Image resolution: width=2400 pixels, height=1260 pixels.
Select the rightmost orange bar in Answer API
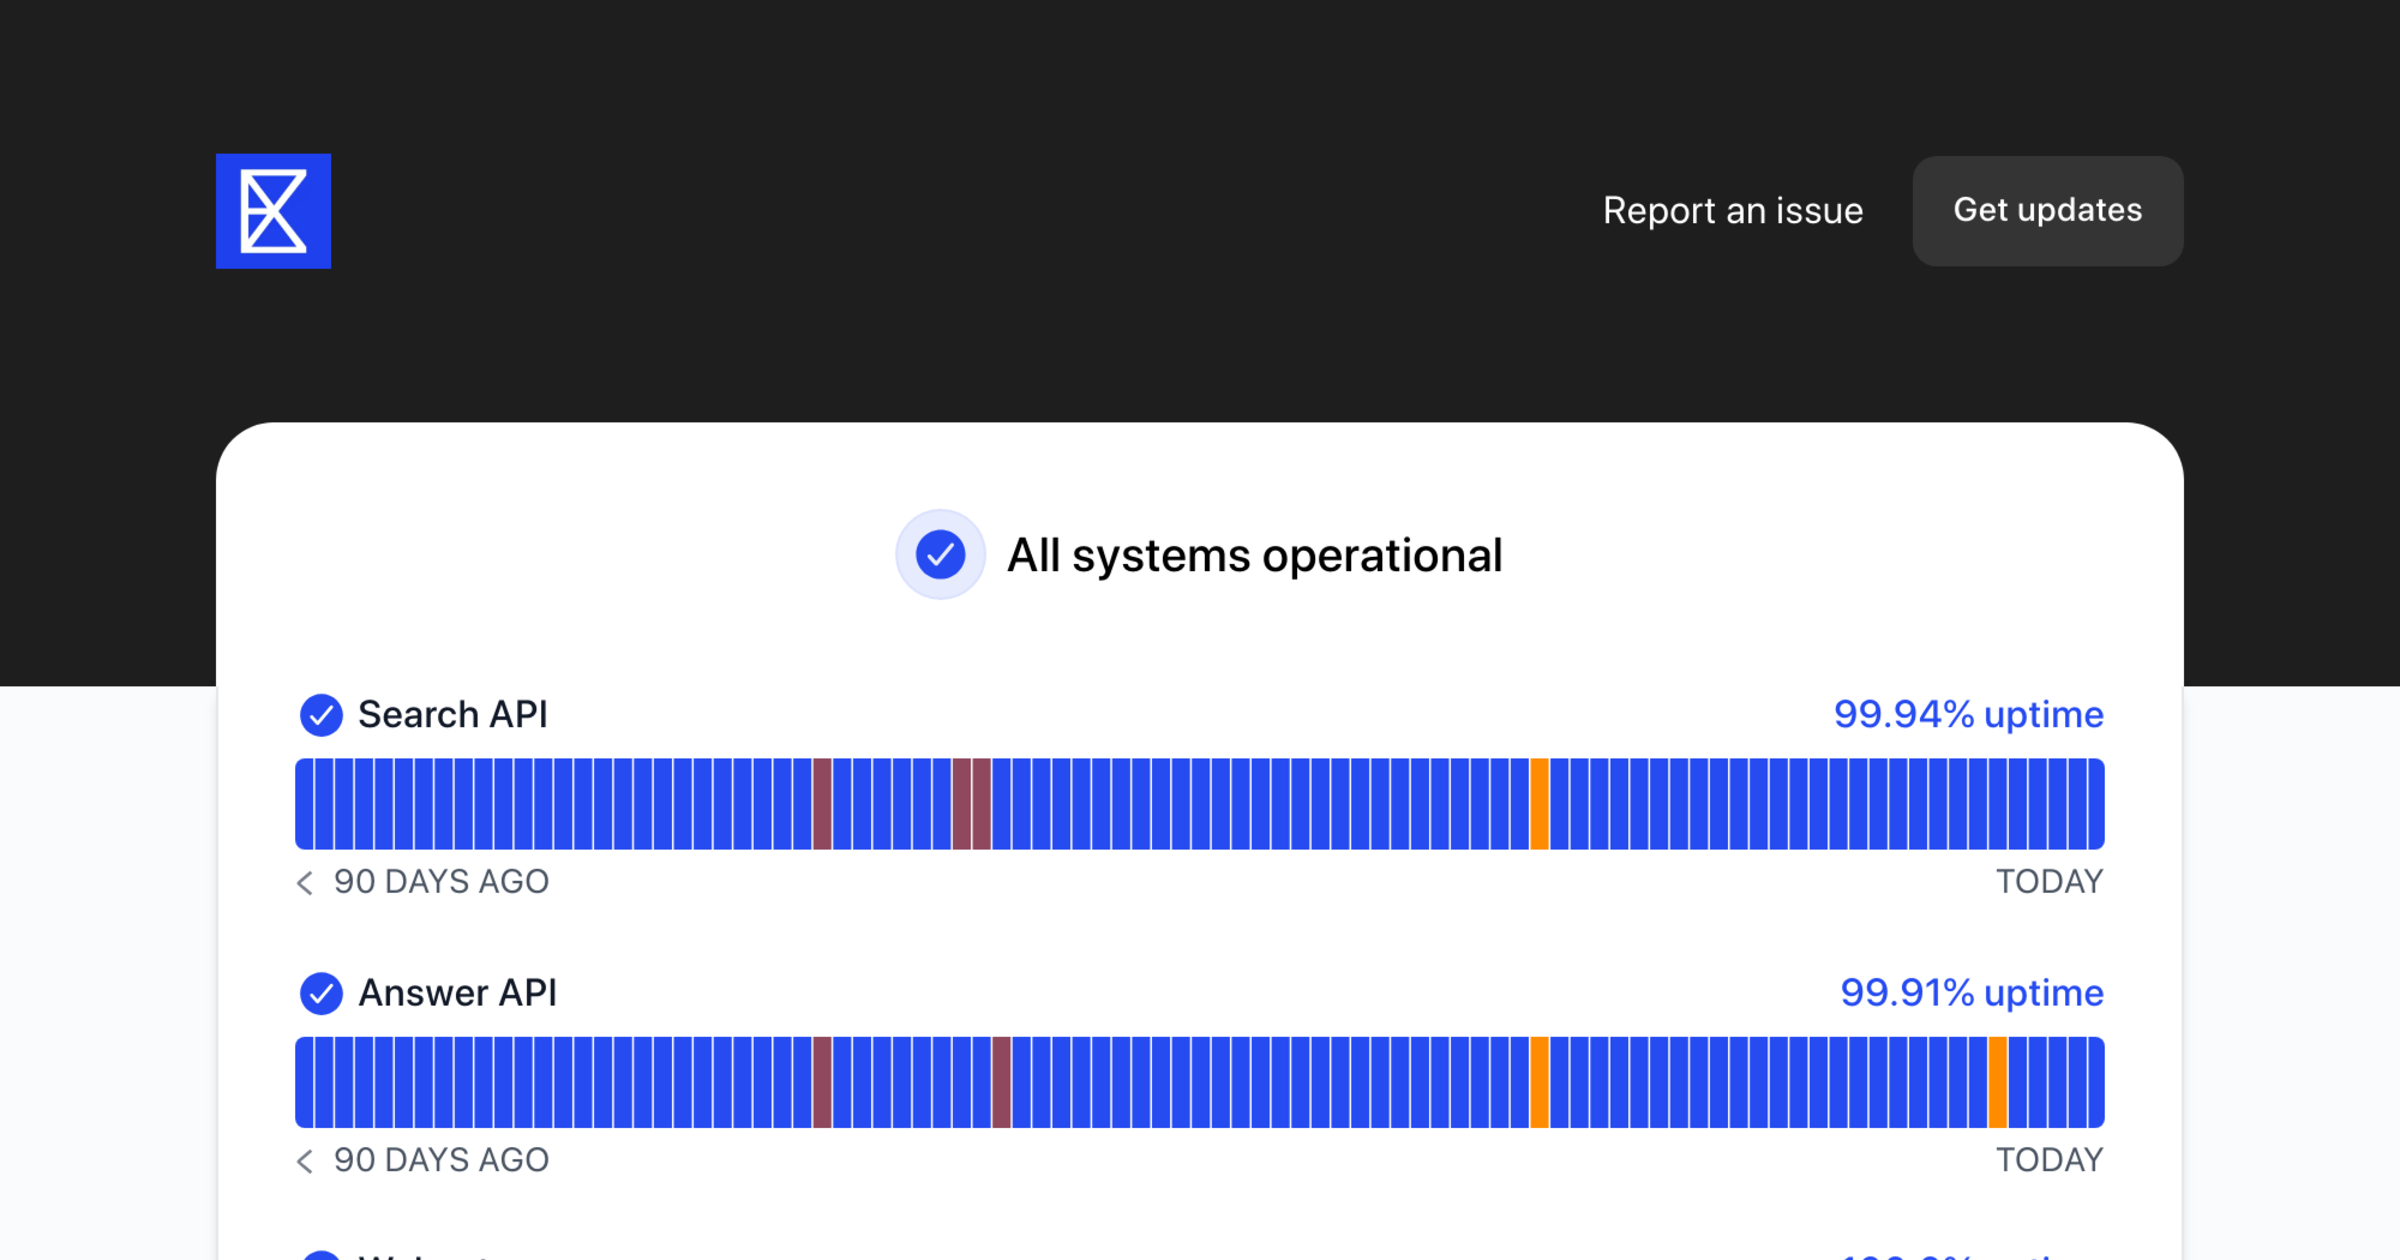(x=1997, y=1082)
